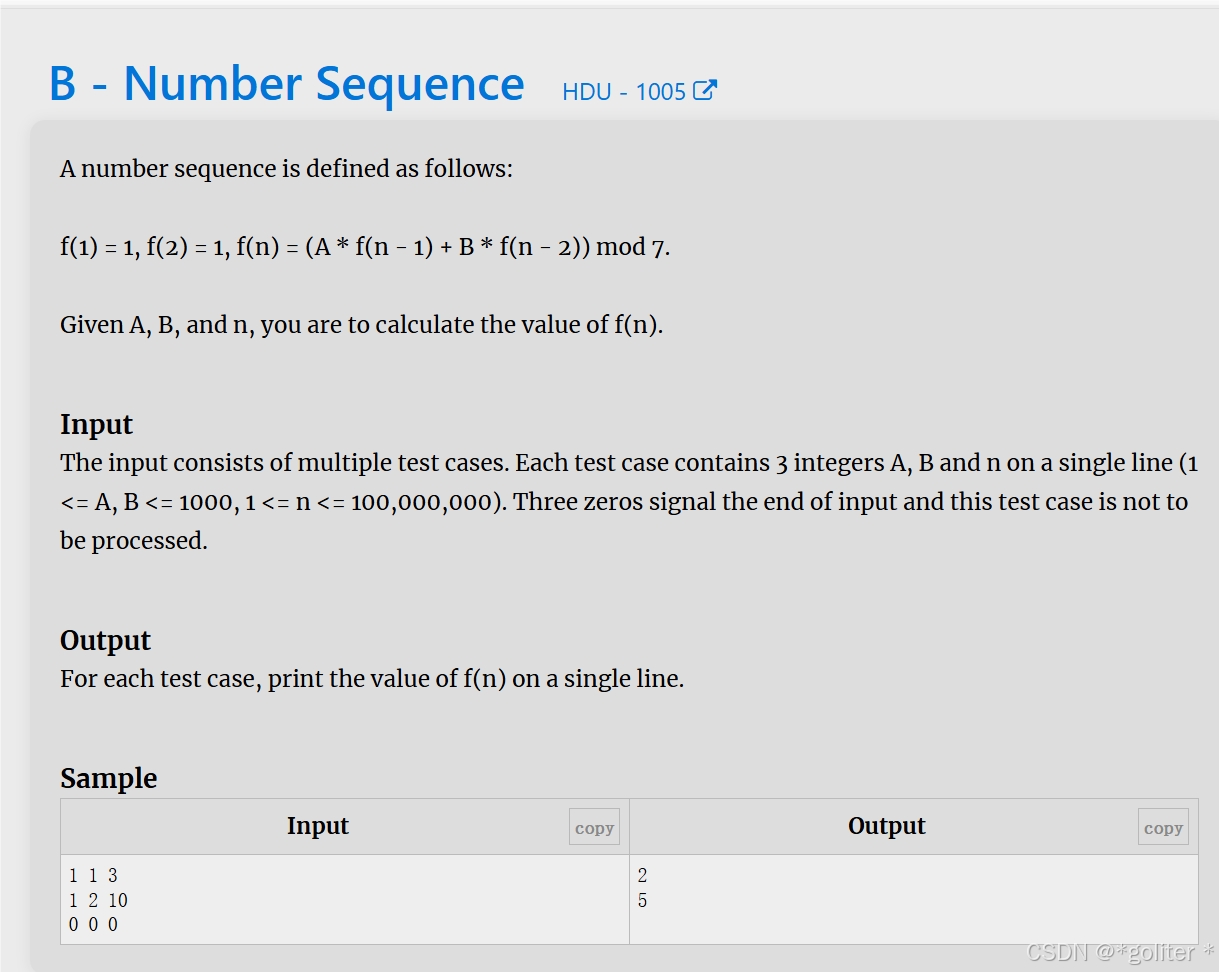Click sample input line '1 1 3'
The height and width of the screenshot is (972, 1219).
coord(93,877)
